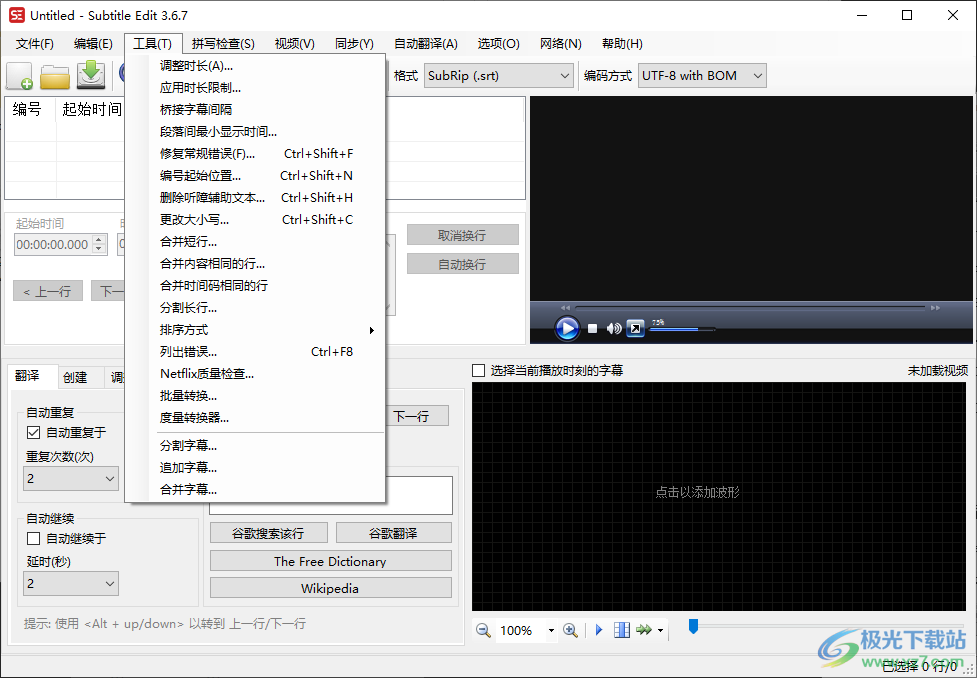Open a file with the folder icon

click(55, 76)
